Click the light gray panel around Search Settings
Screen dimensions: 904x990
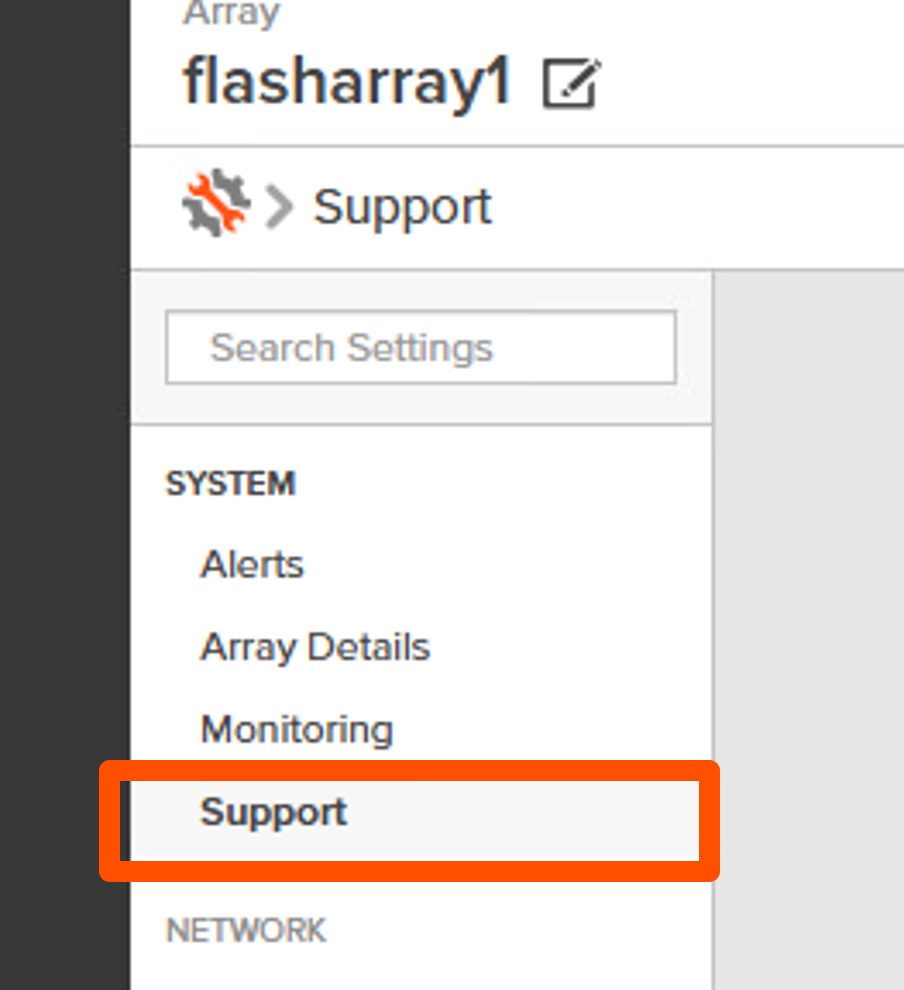(420, 403)
